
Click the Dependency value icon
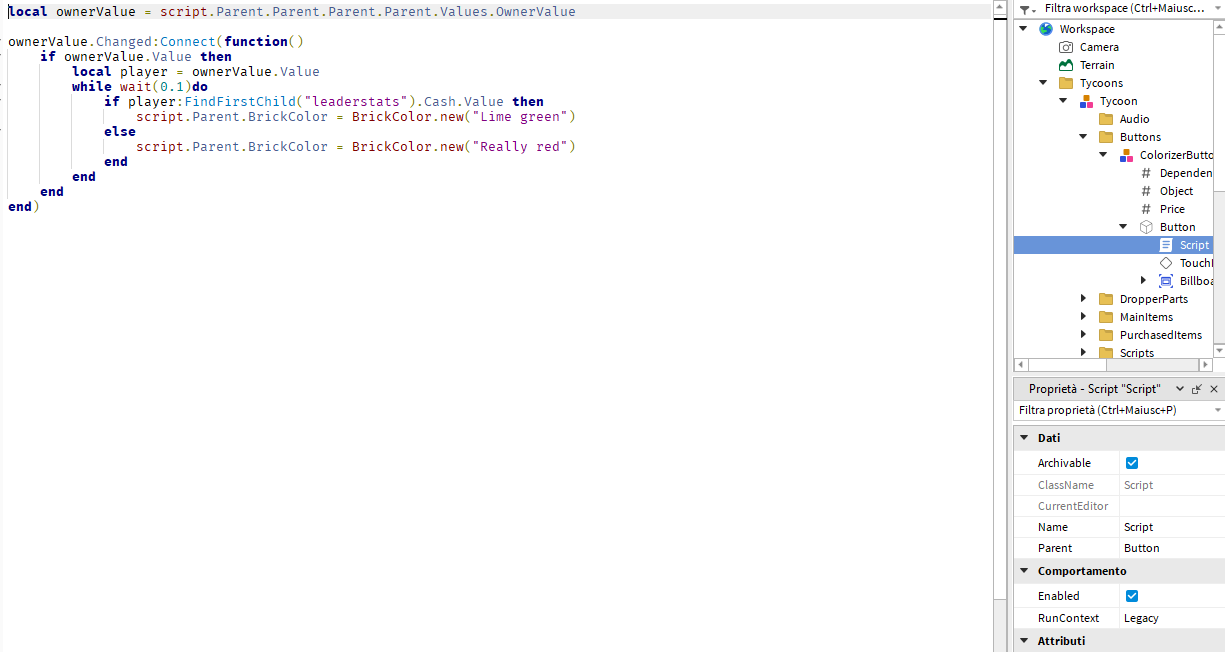(1146, 173)
